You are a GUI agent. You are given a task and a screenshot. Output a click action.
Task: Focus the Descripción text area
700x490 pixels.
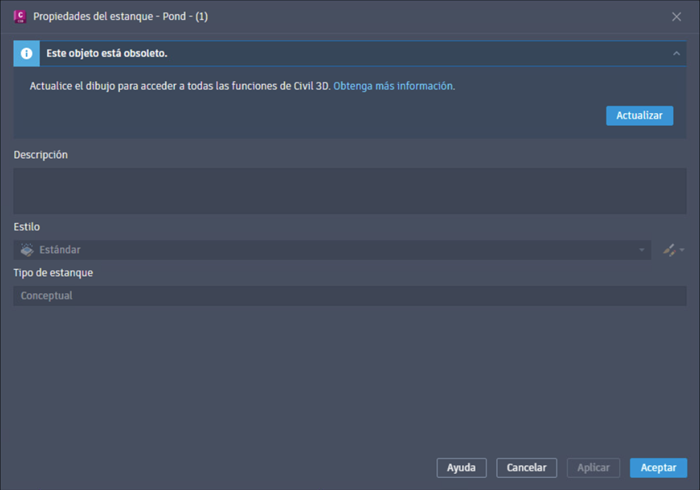click(350, 191)
